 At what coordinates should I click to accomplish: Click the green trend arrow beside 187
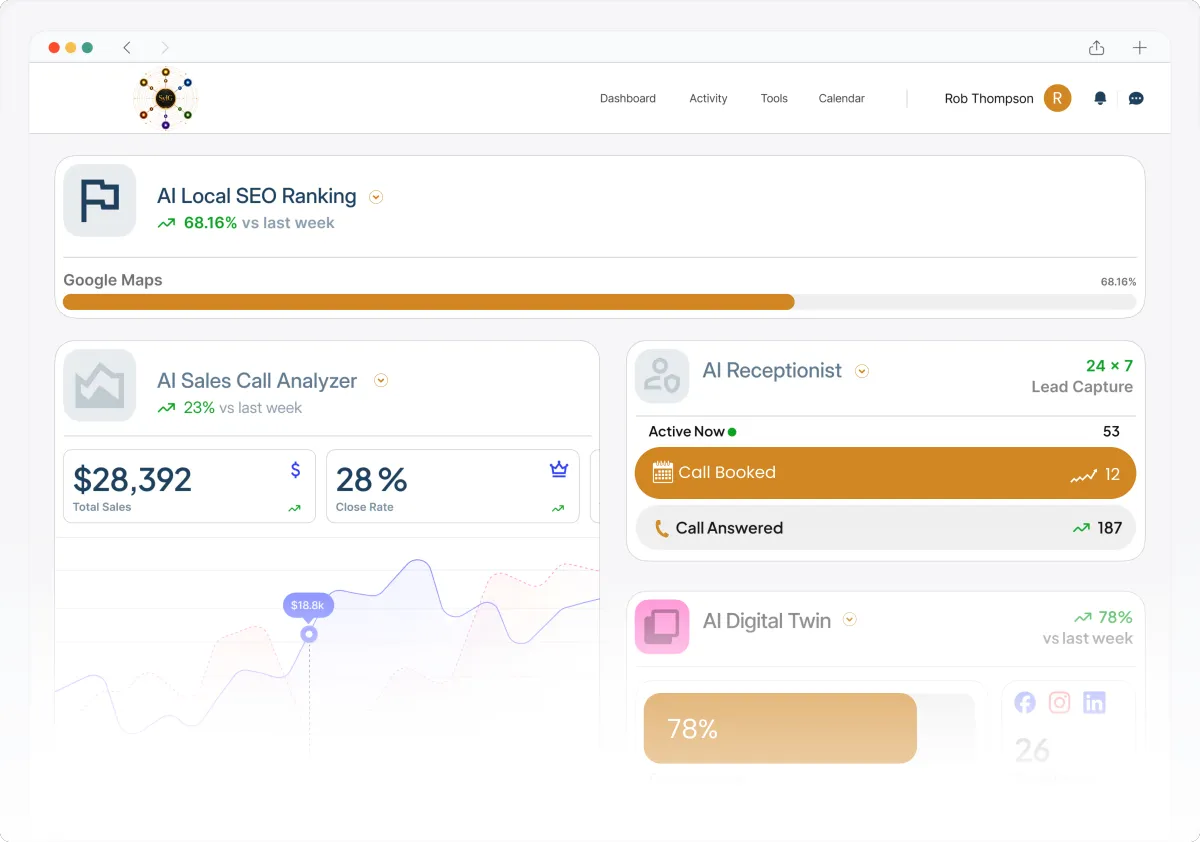point(1081,528)
